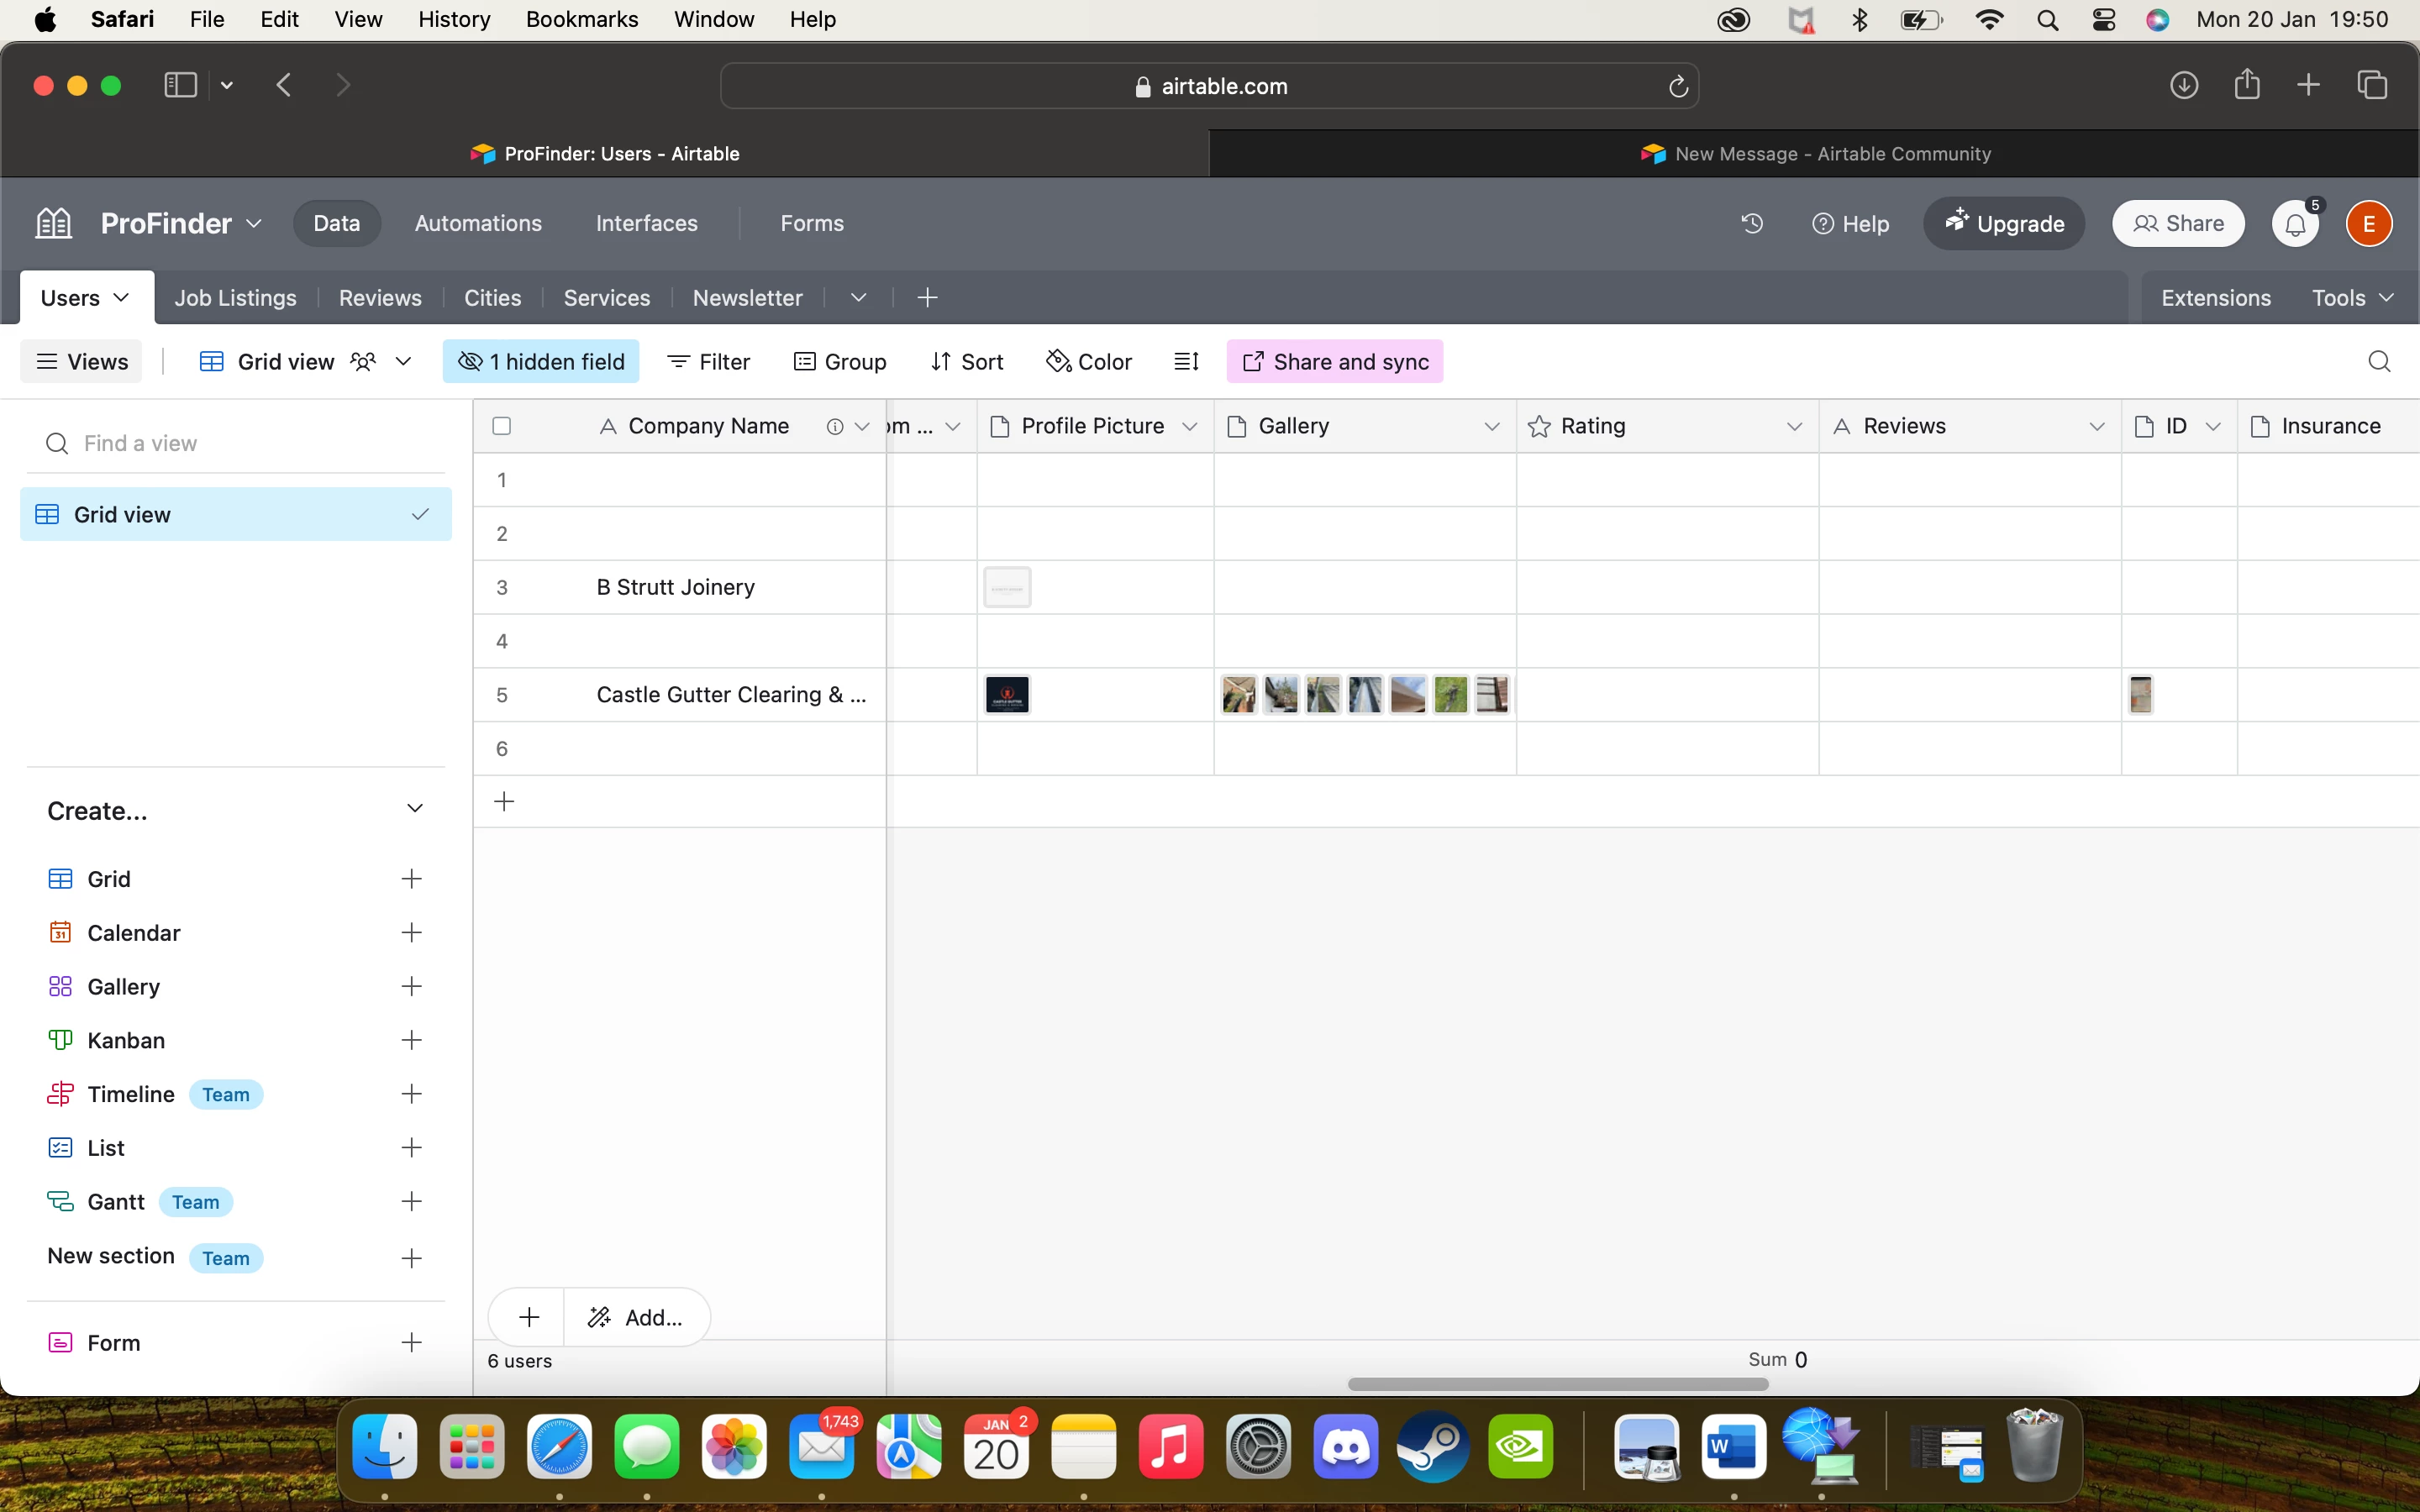Viewport: 2420px width, 1512px height.
Task: Open the Automations tab
Action: tap(478, 223)
